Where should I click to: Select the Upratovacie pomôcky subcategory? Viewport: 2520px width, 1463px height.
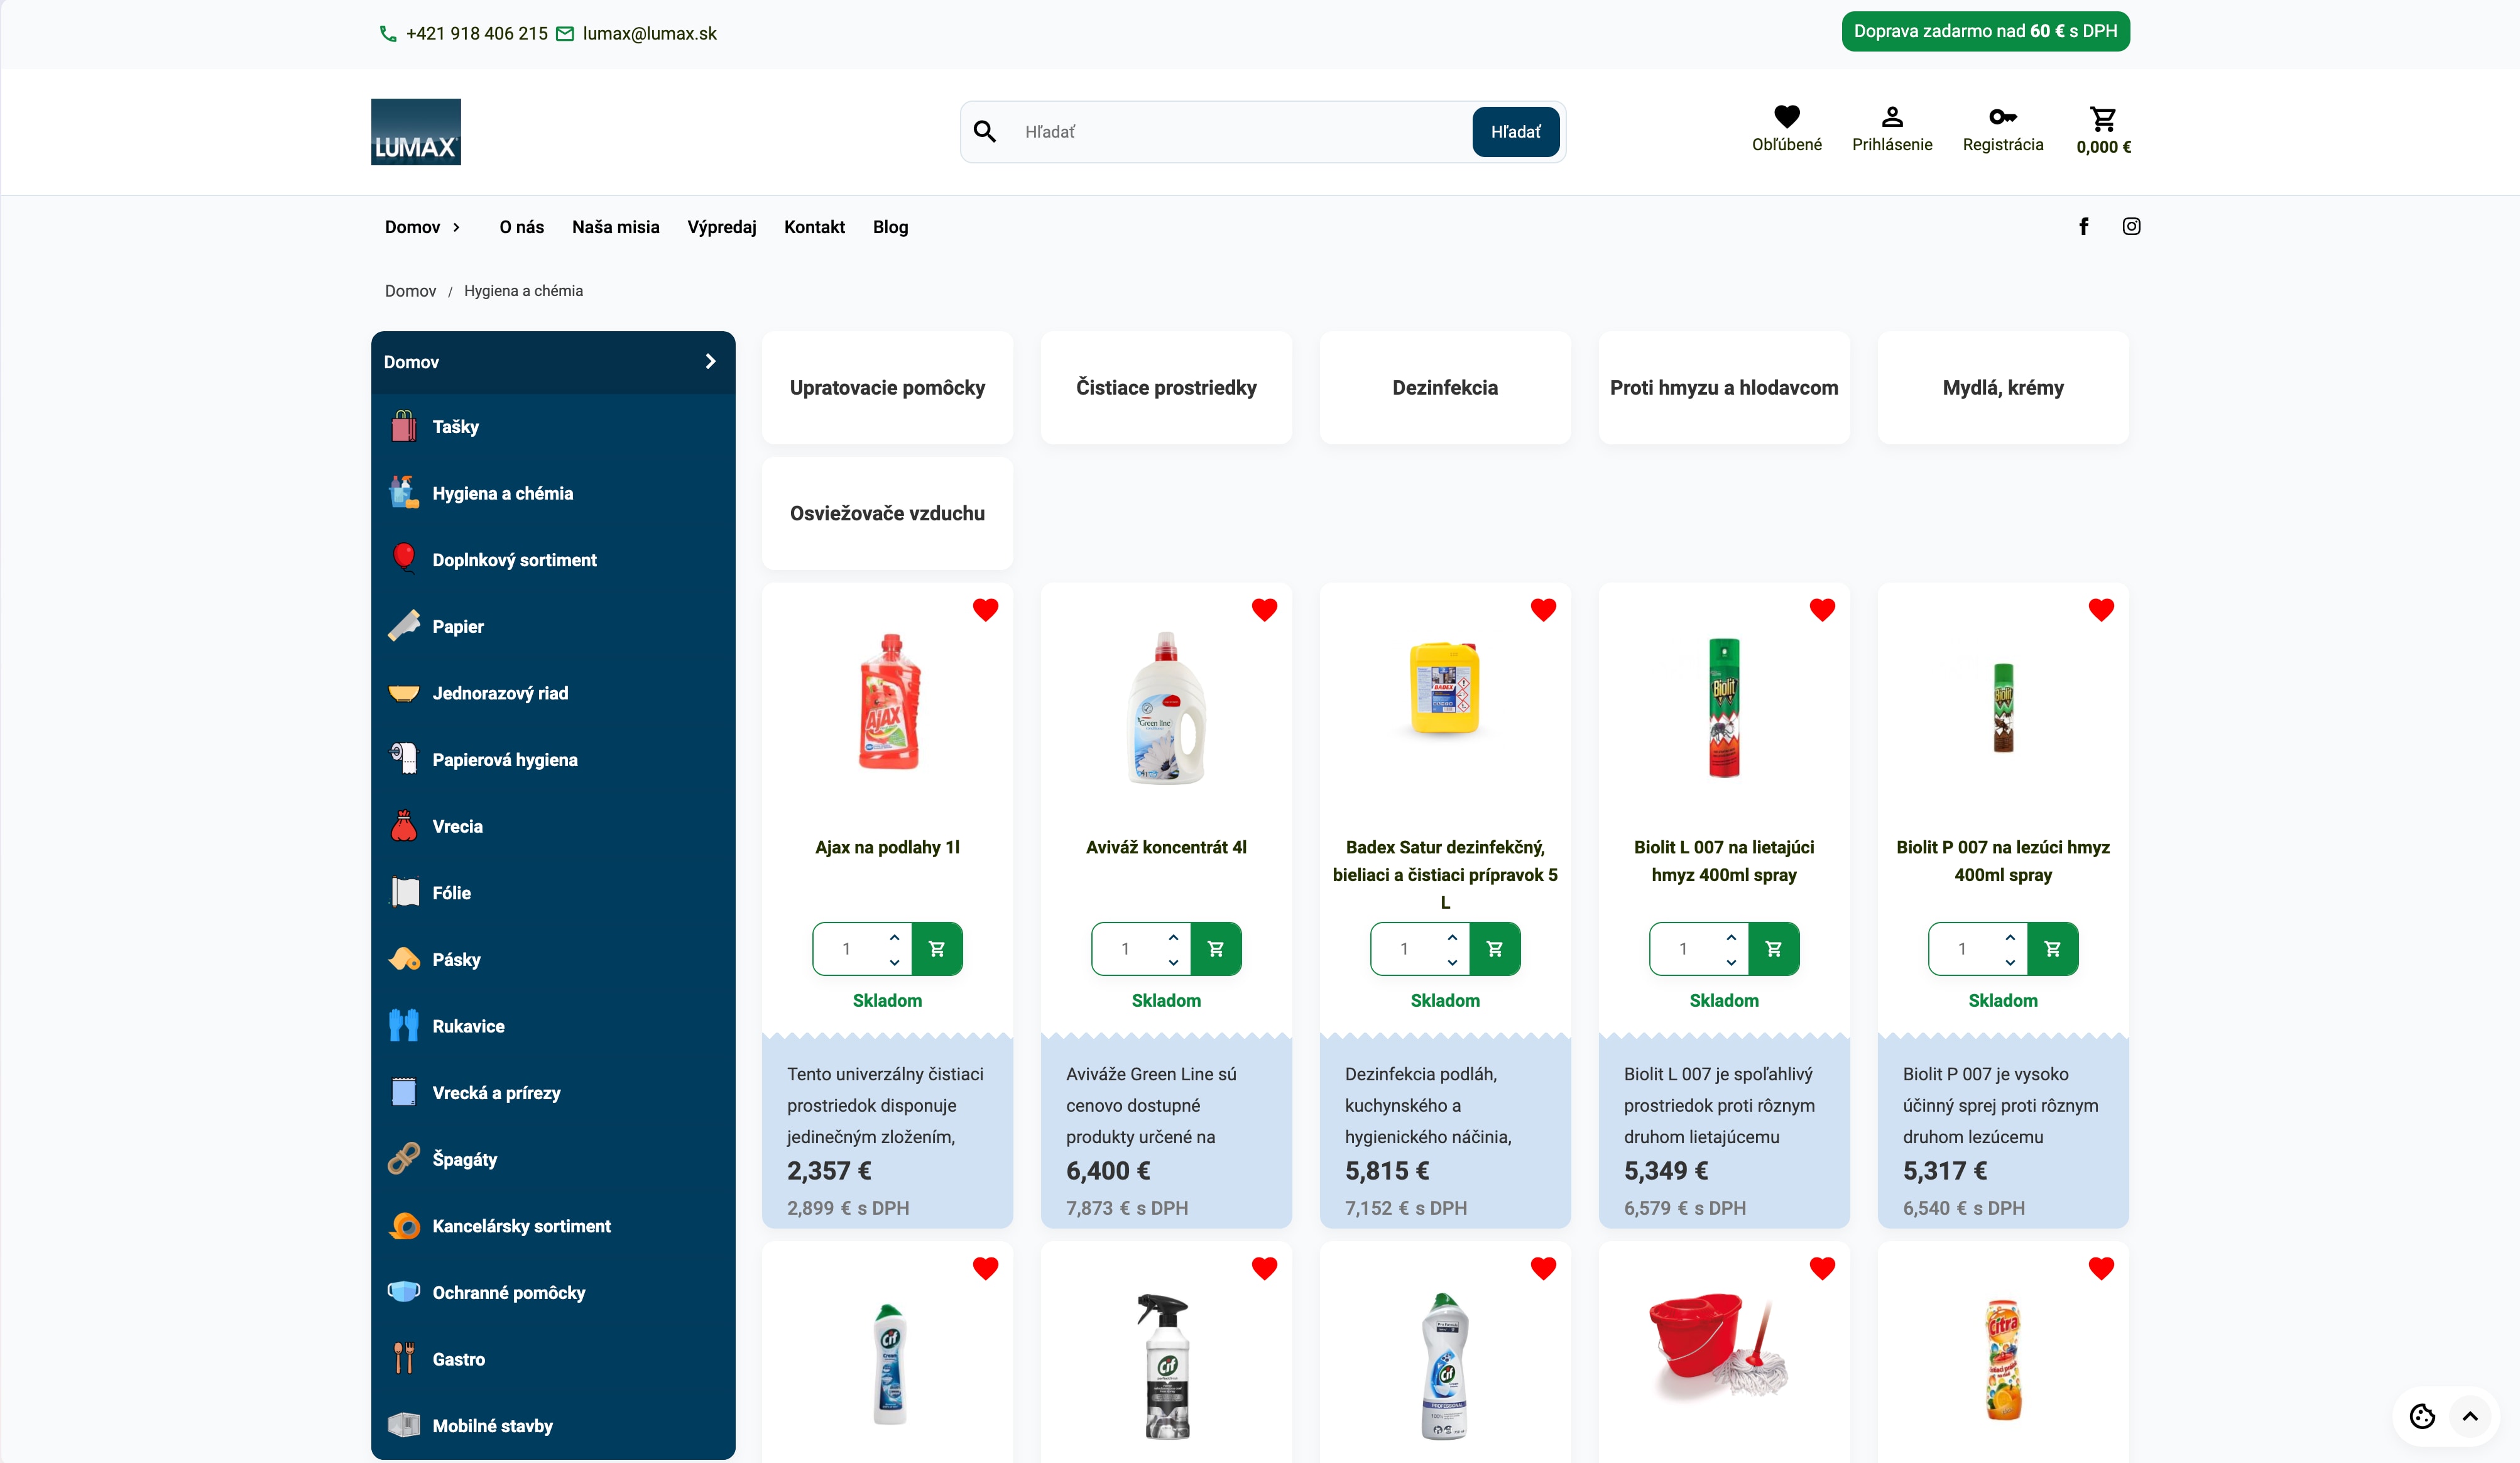pos(887,388)
